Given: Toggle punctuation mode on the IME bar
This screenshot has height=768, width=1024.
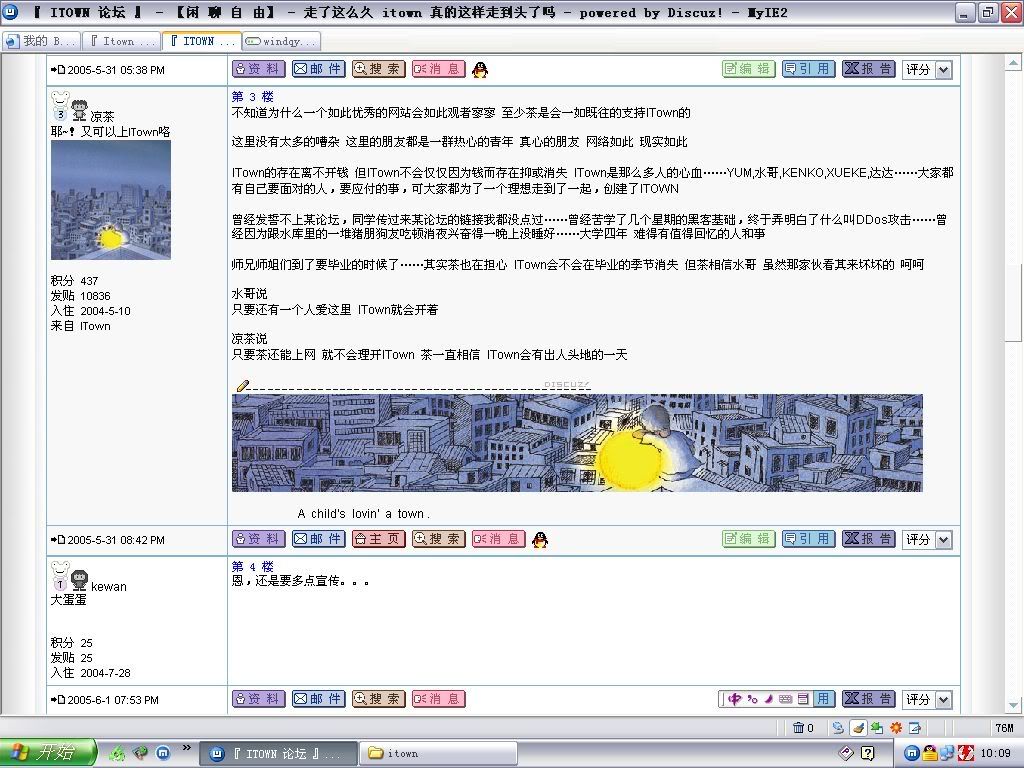Looking at the screenshot, I should coord(752,699).
